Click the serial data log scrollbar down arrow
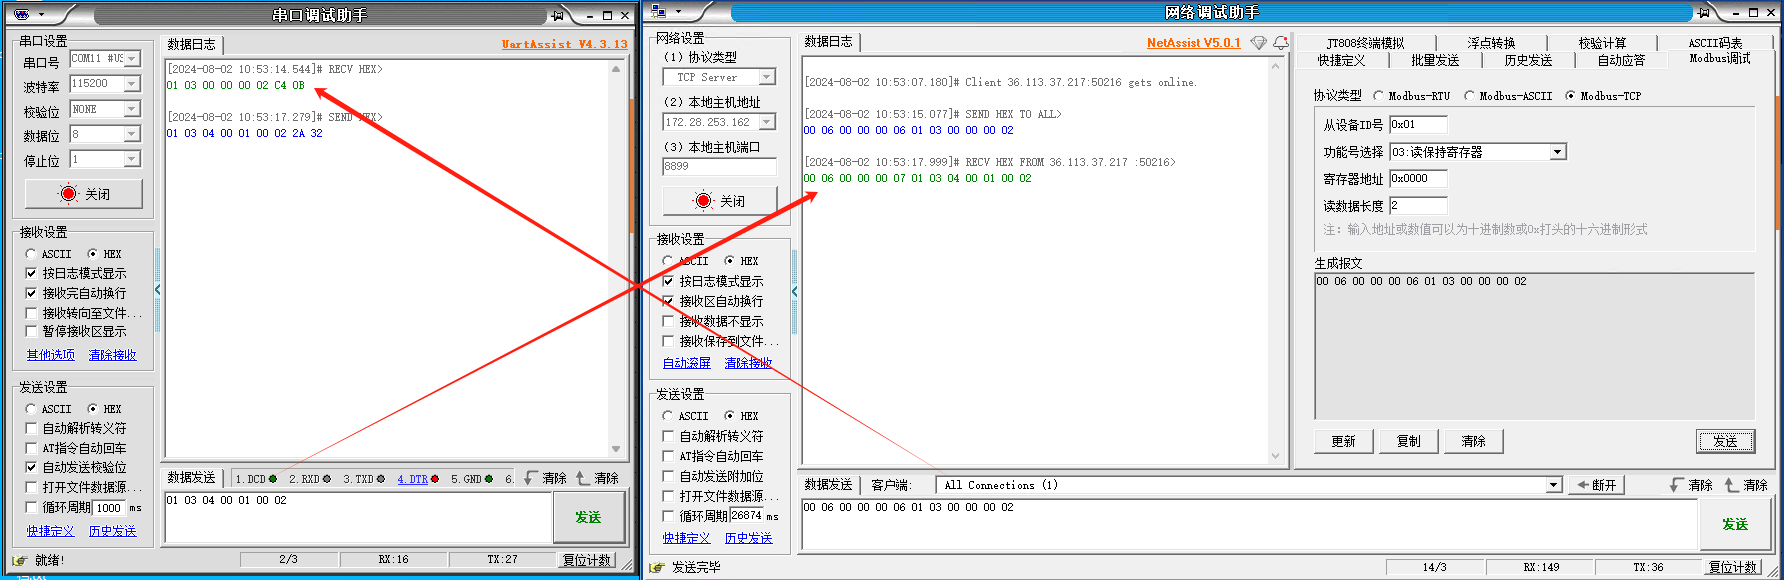 coord(616,449)
